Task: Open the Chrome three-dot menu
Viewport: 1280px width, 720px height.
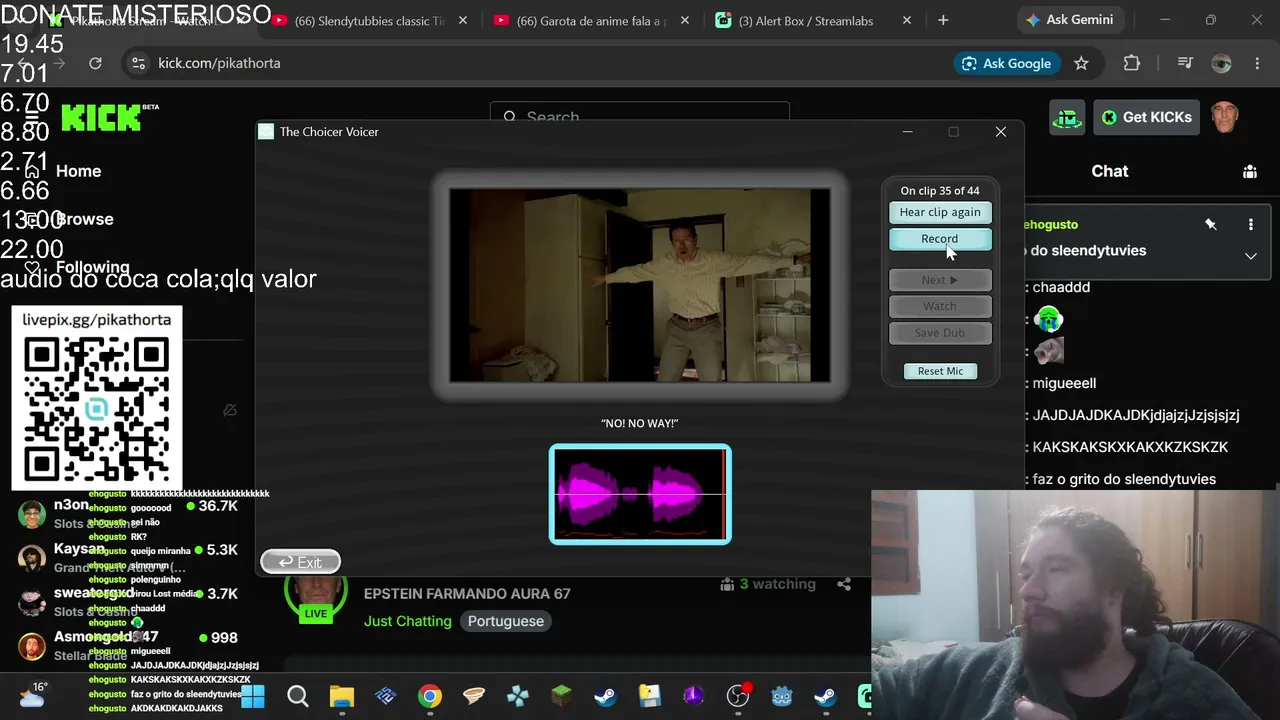Action: (x=1257, y=63)
